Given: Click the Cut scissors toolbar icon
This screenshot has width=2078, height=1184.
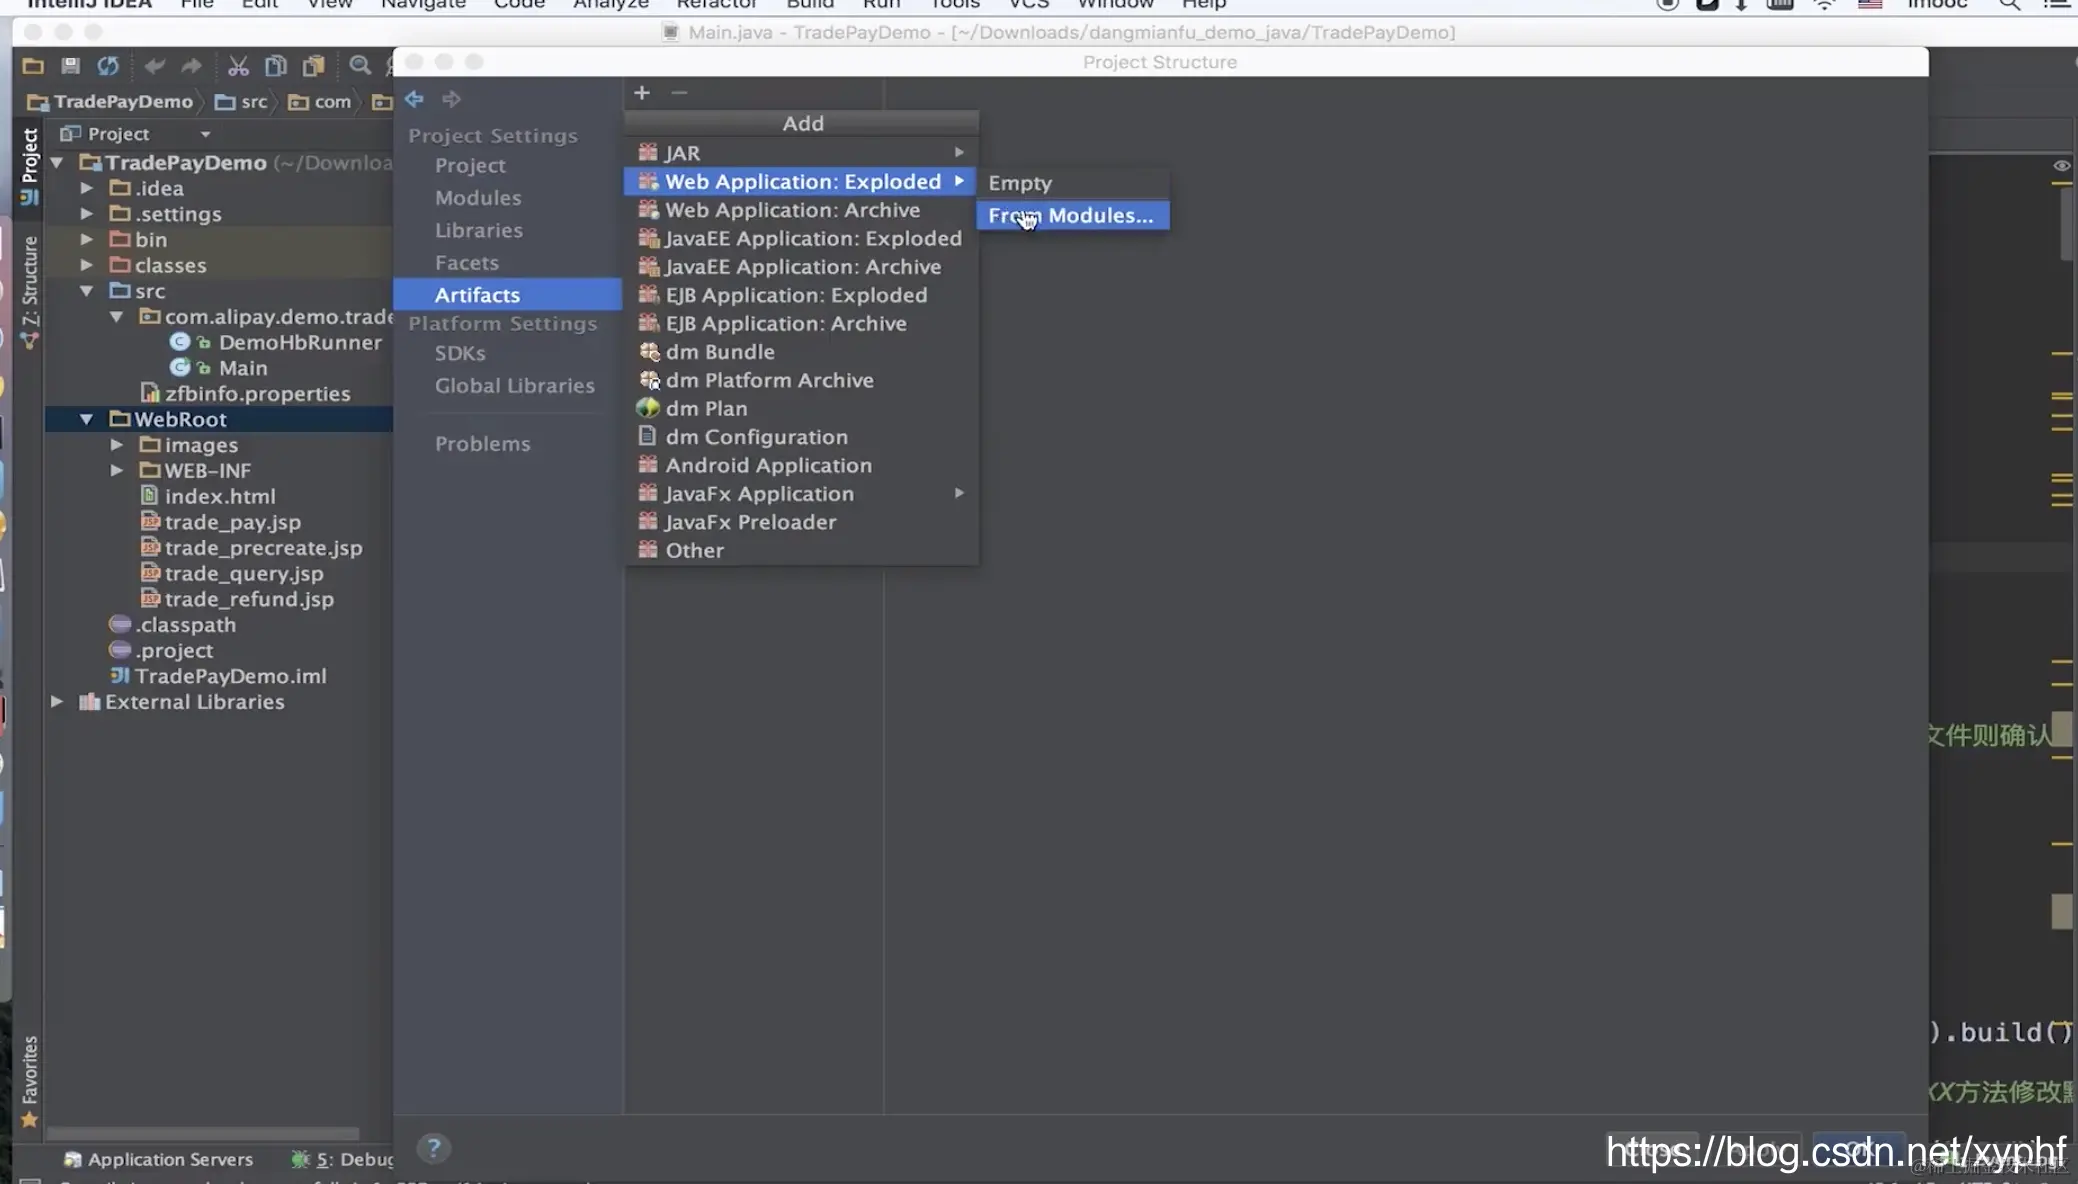Looking at the screenshot, I should click(x=238, y=66).
